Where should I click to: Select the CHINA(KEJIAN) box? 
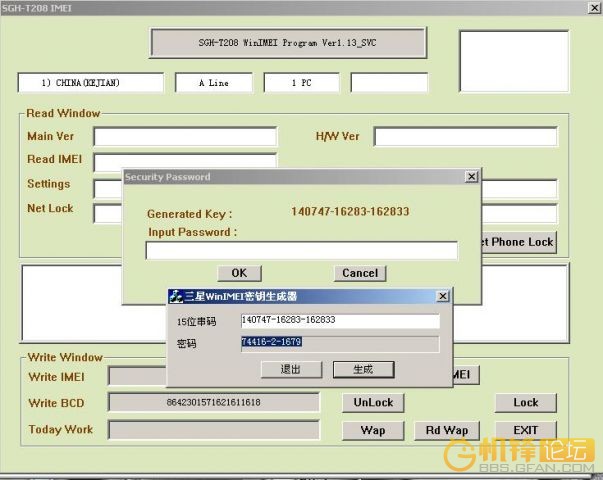tap(91, 83)
